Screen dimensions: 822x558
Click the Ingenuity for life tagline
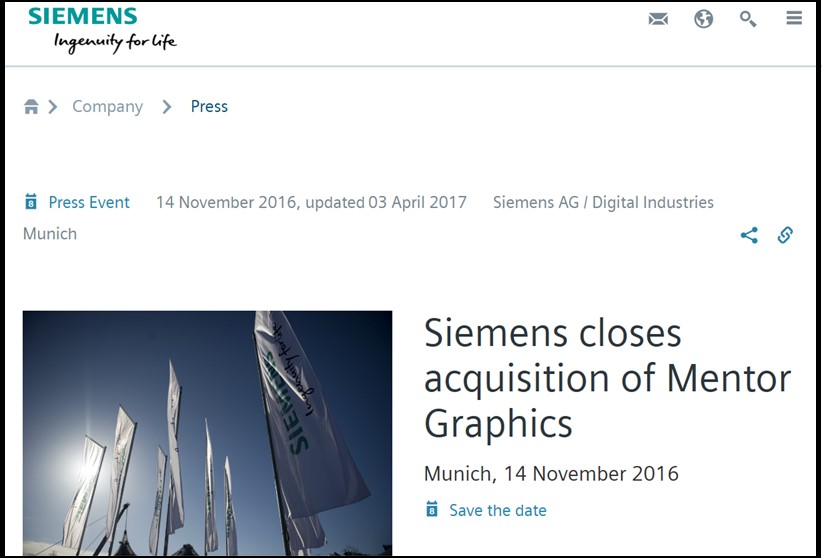point(115,42)
